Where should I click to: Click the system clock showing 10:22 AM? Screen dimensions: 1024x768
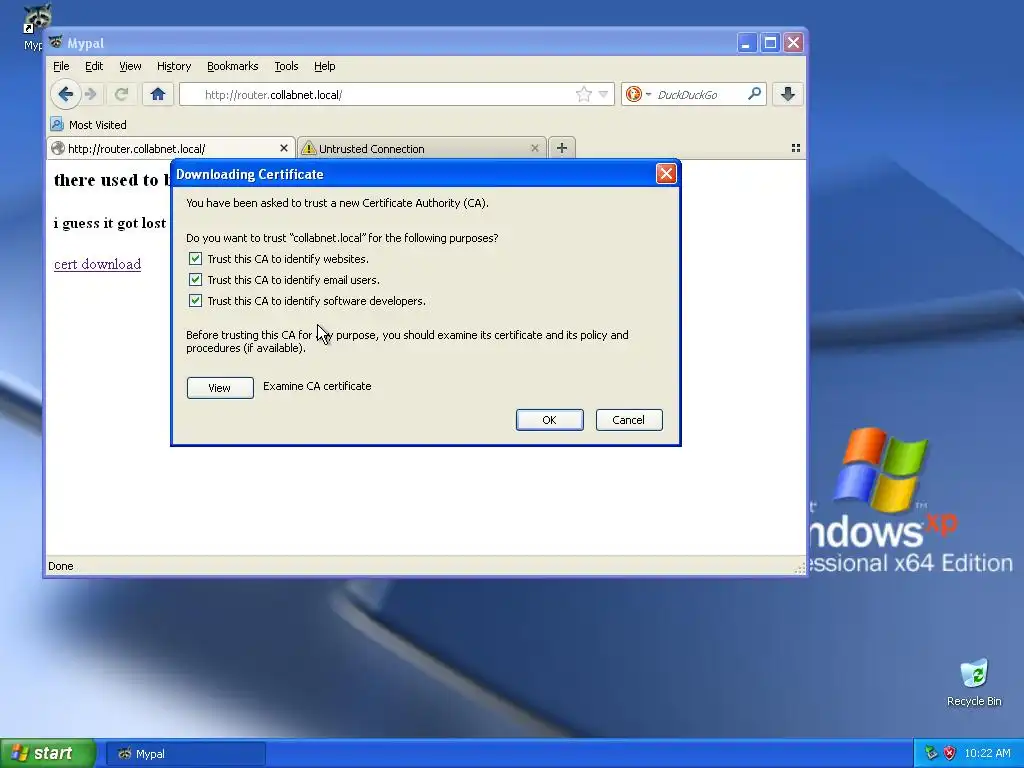987,753
